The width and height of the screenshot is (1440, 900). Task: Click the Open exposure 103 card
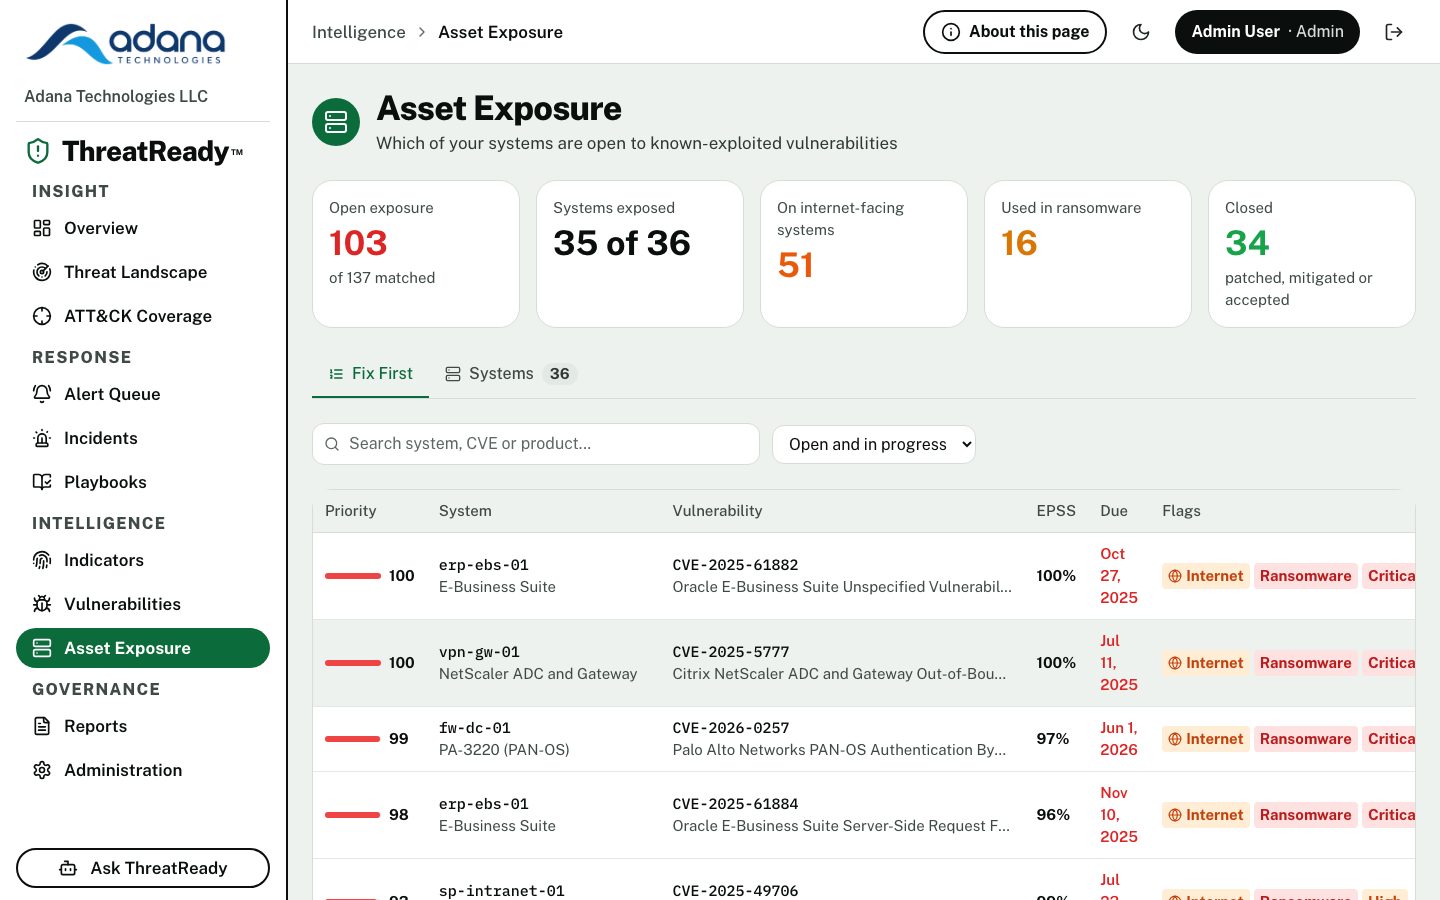416,254
